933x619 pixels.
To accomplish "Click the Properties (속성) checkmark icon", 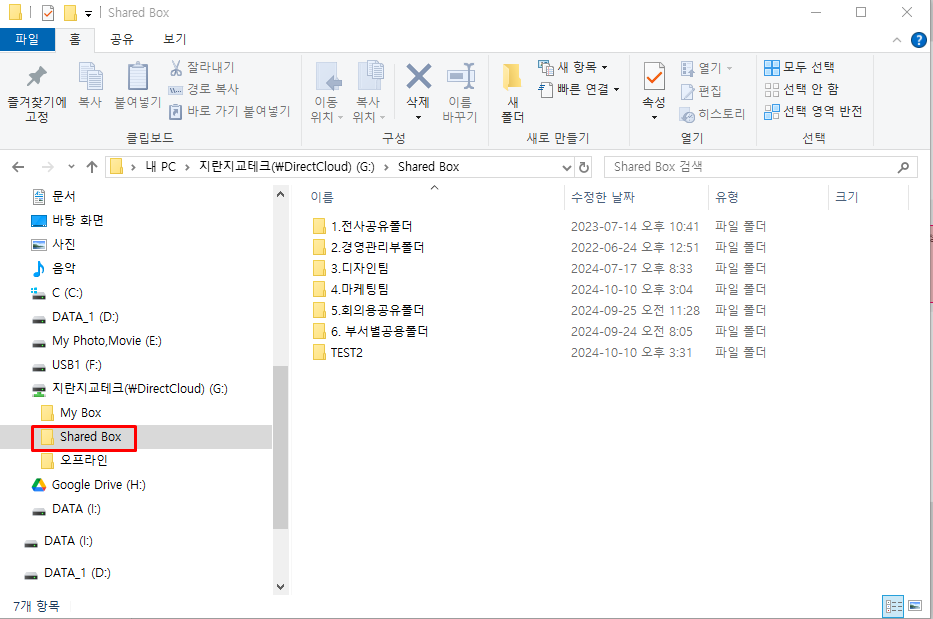I will [654, 77].
